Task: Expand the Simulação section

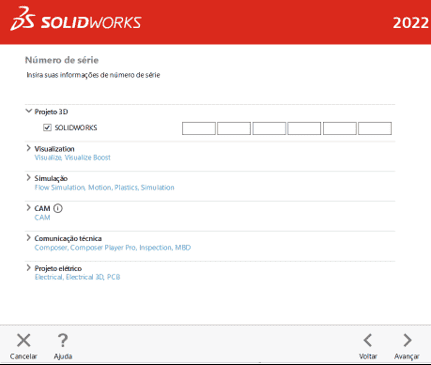Action: 29,178
